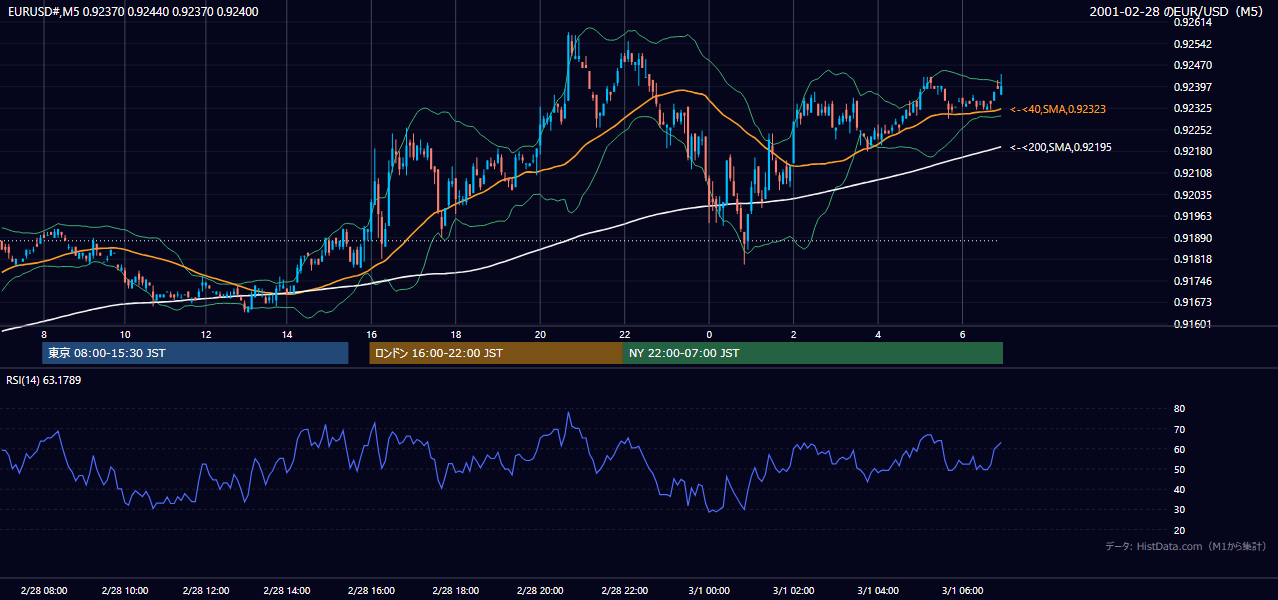This screenshot has height=600, width=1278.
Task: Click price axis value 0.91818
Action: [1193, 259]
